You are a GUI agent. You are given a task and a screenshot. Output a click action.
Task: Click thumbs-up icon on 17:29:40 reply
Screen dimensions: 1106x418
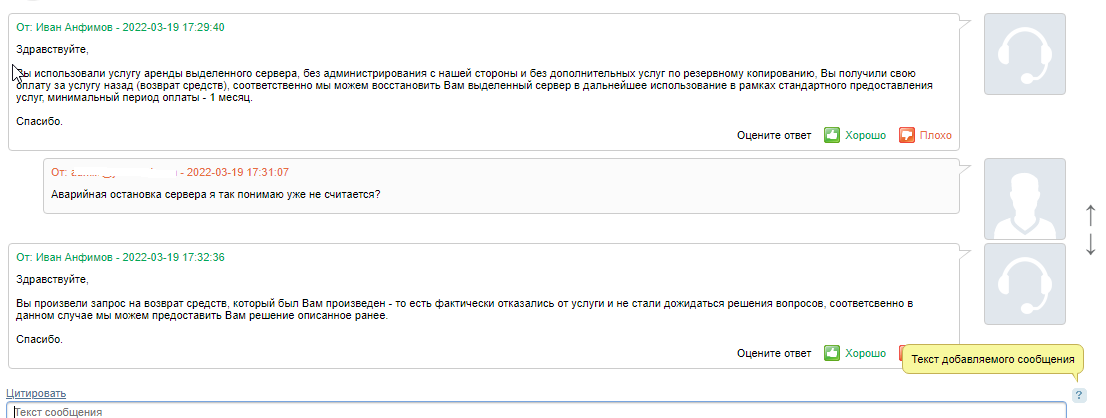coord(832,135)
